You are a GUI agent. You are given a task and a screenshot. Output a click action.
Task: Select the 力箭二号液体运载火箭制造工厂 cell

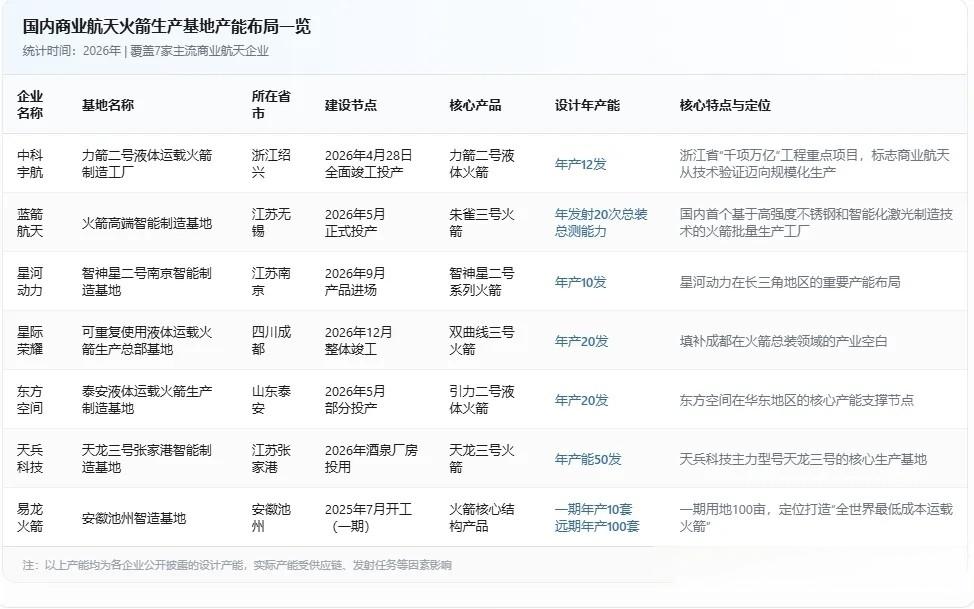(147, 163)
